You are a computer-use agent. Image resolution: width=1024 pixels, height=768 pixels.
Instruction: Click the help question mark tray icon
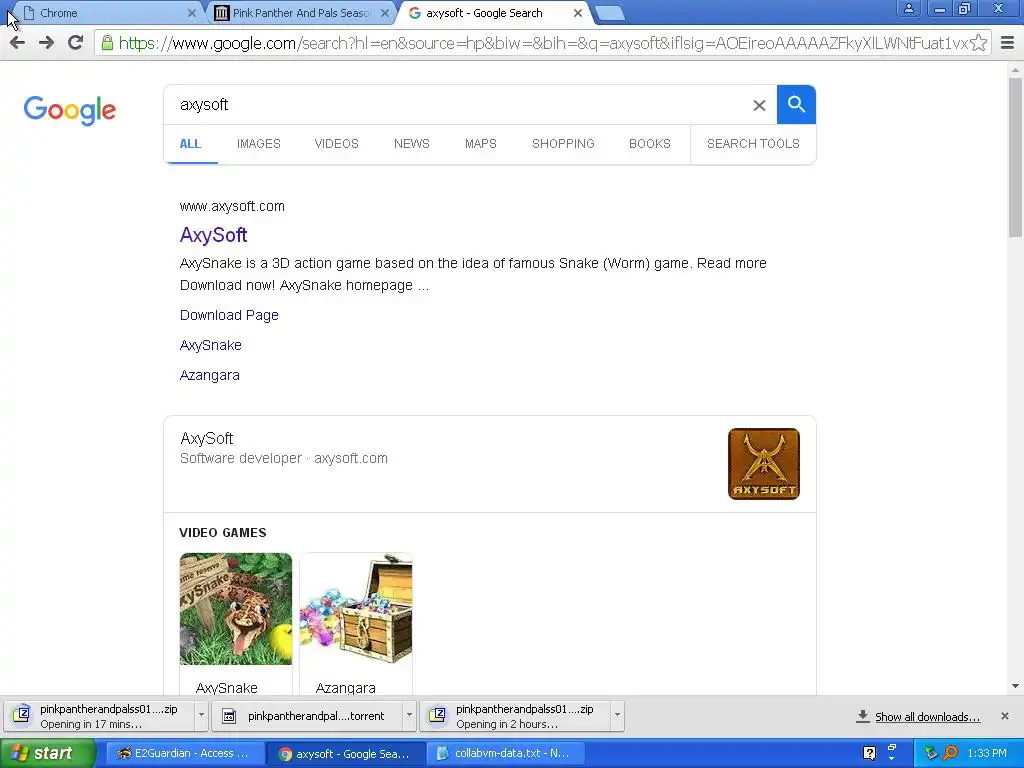[x=869, y=753]
